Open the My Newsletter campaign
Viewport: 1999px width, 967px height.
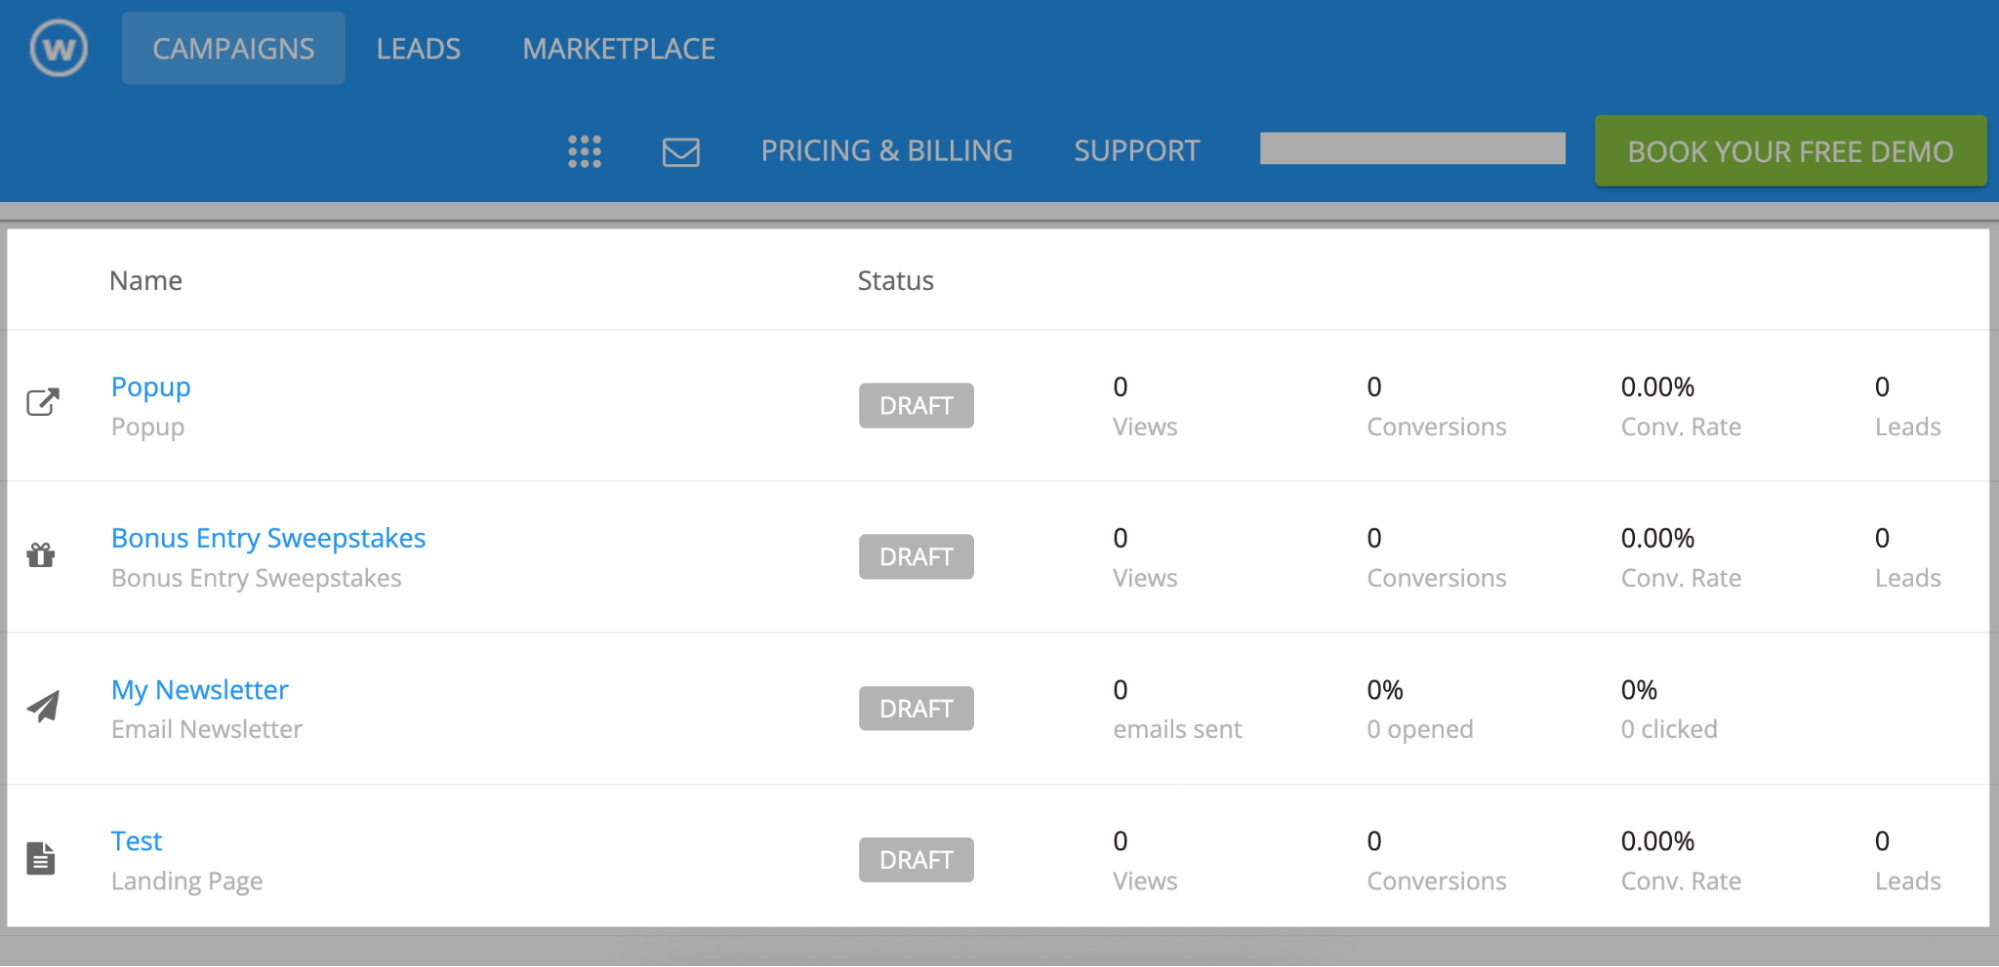click(199, 689)
